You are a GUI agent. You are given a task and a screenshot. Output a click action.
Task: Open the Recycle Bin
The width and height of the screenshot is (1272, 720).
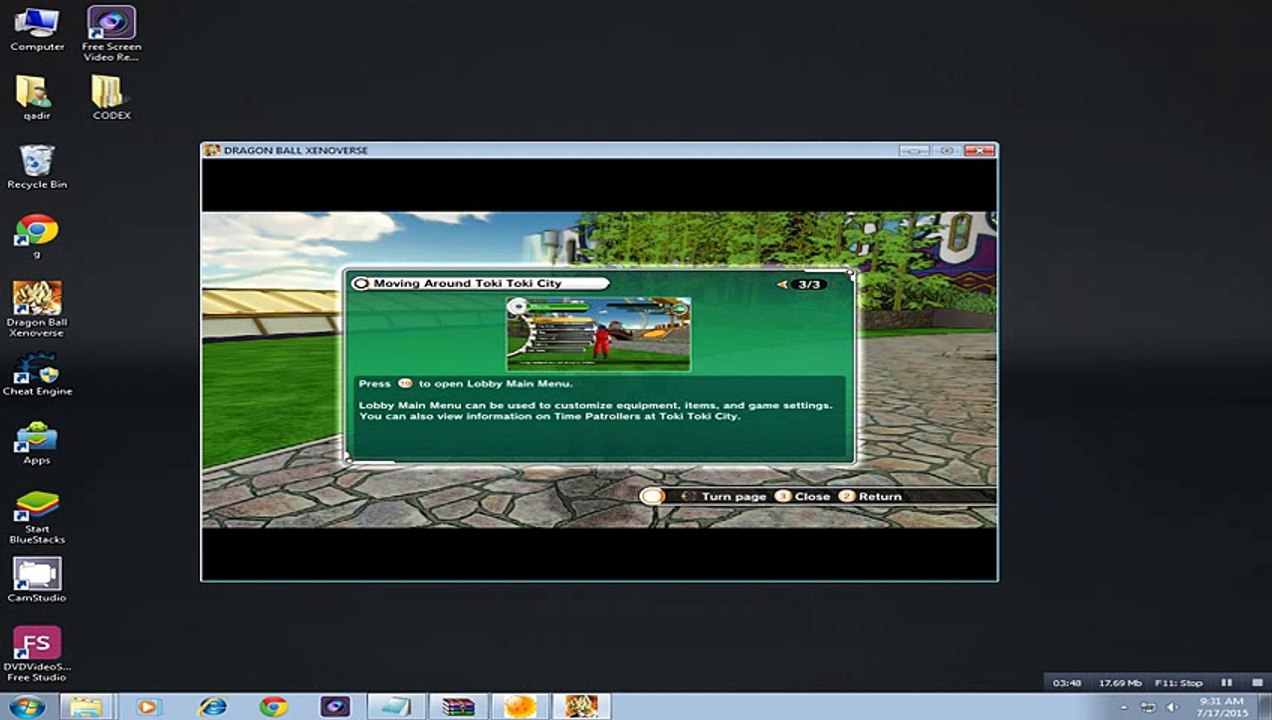click(x=37, y=167)
